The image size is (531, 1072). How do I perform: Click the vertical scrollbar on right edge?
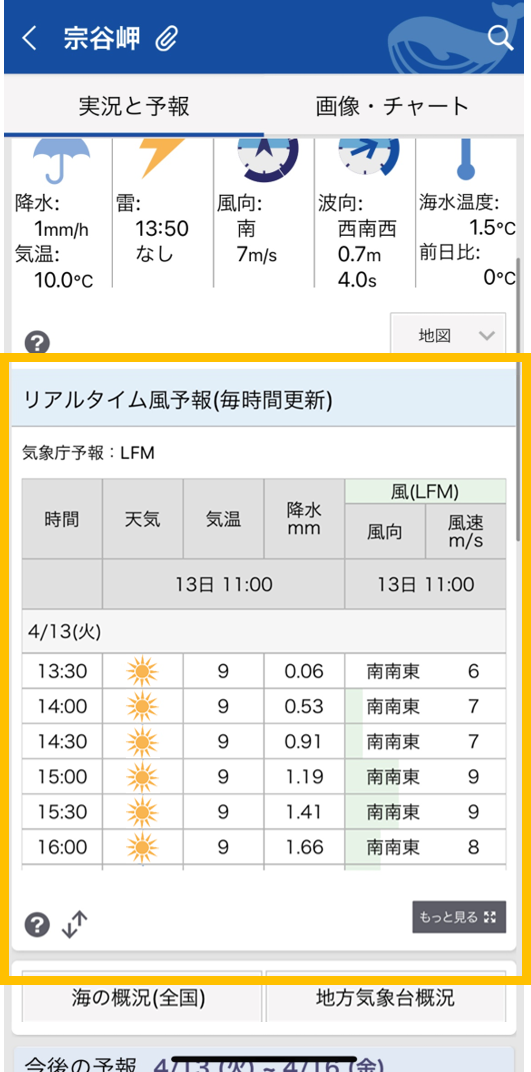click(519, 399)
